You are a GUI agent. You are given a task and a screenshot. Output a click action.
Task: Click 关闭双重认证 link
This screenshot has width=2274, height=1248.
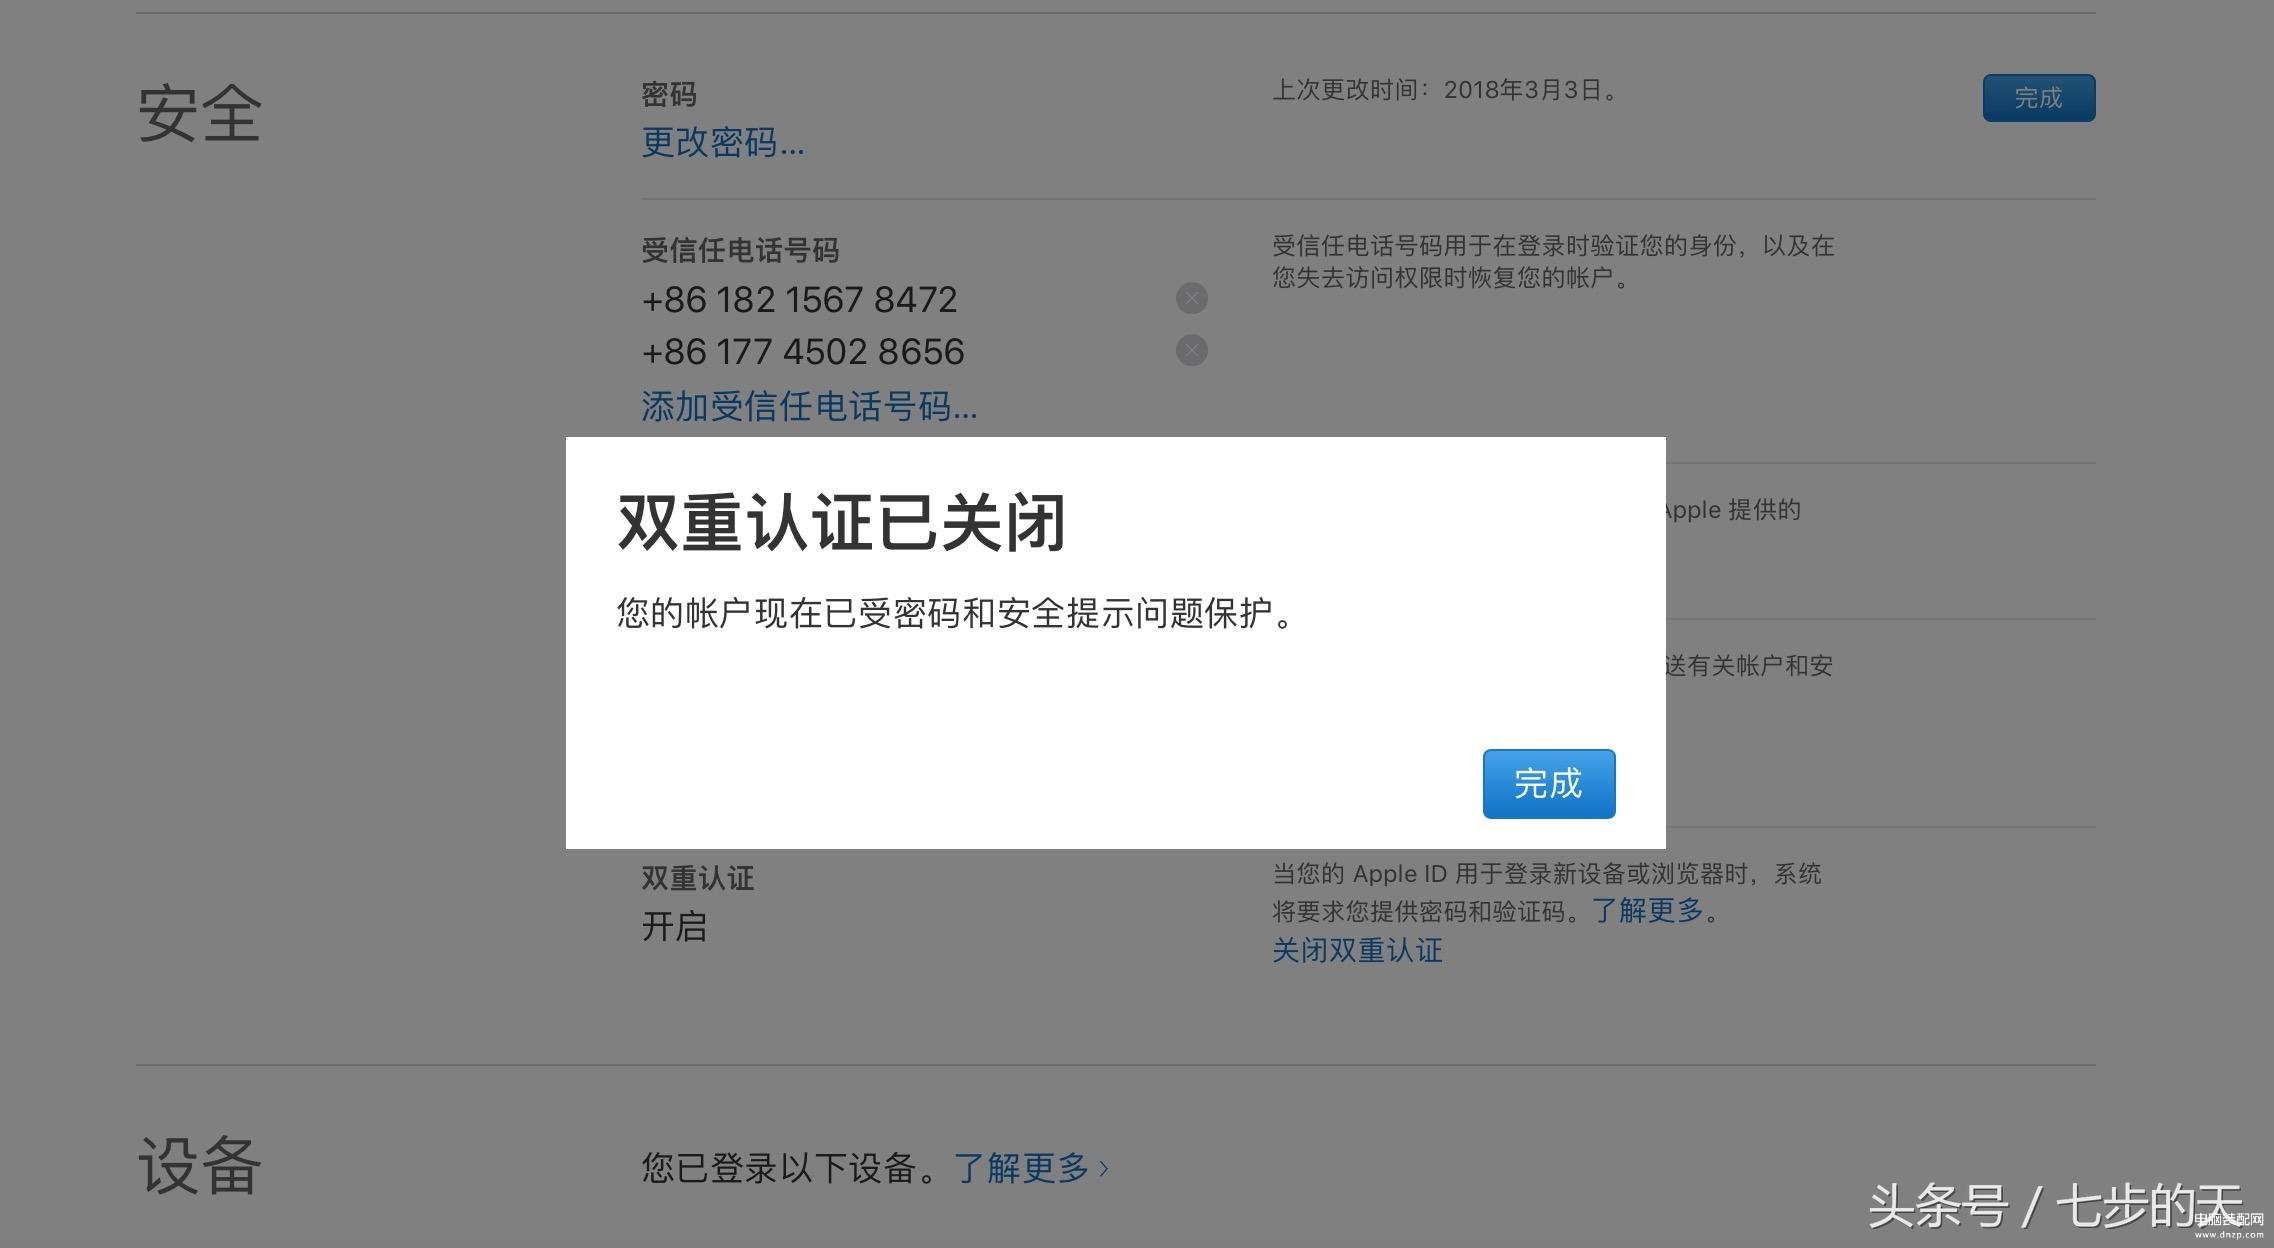(x=1357, y=950)
